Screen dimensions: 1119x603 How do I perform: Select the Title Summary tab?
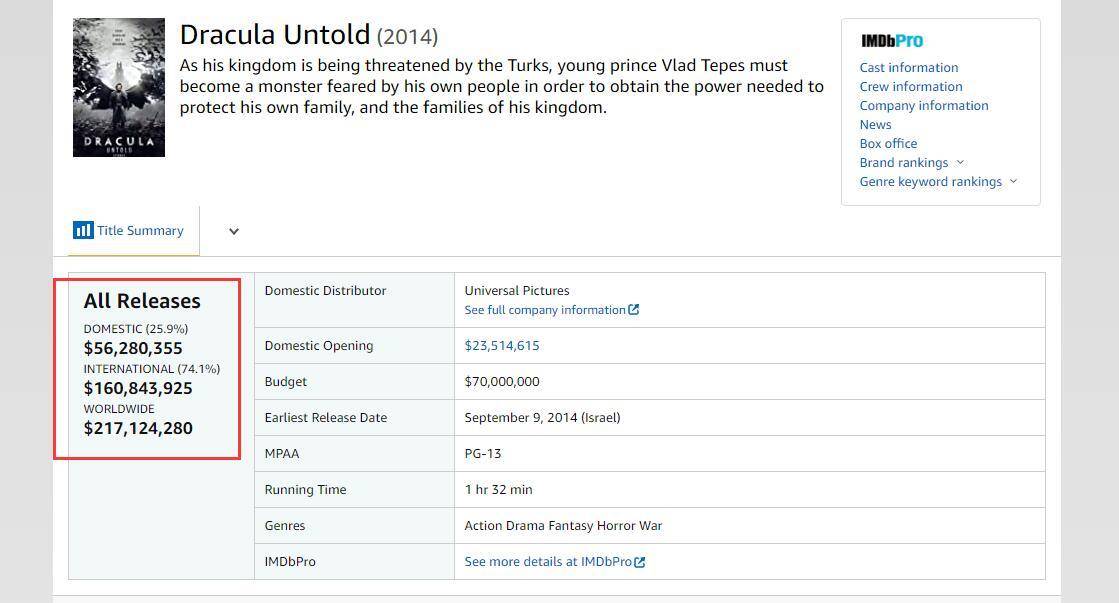click(133, 230)
